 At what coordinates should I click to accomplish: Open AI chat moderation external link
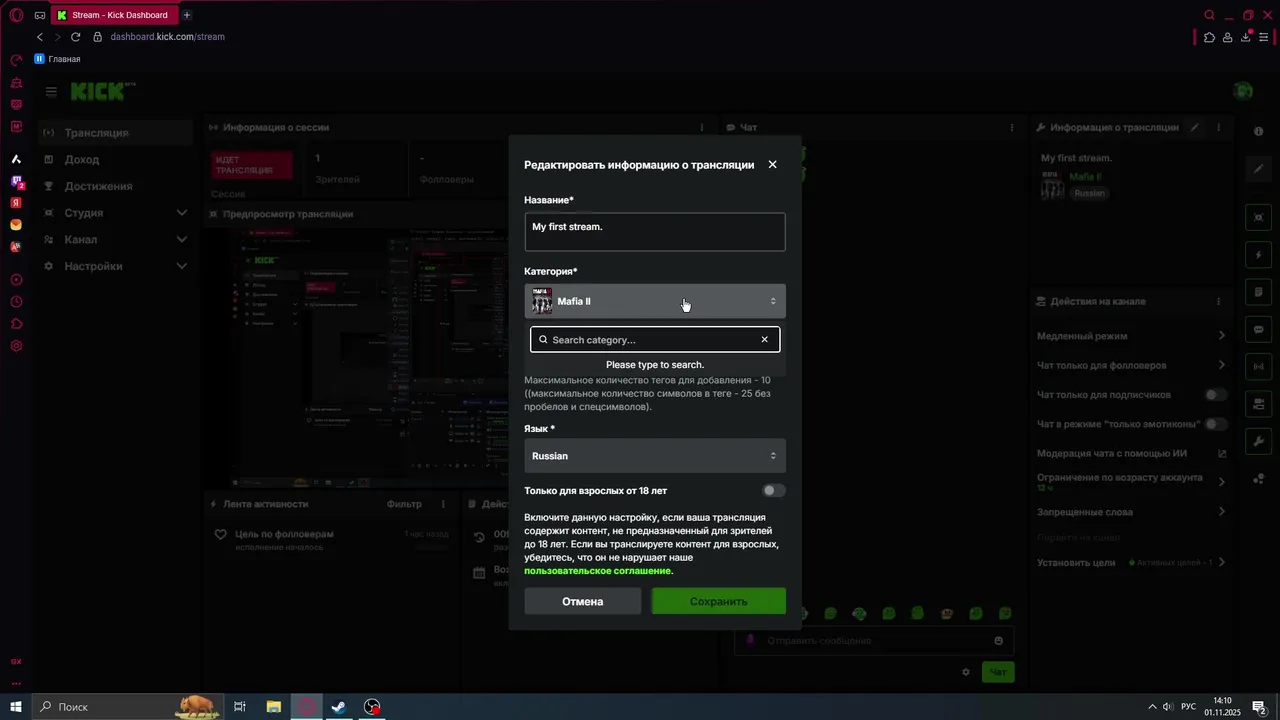1222,454
